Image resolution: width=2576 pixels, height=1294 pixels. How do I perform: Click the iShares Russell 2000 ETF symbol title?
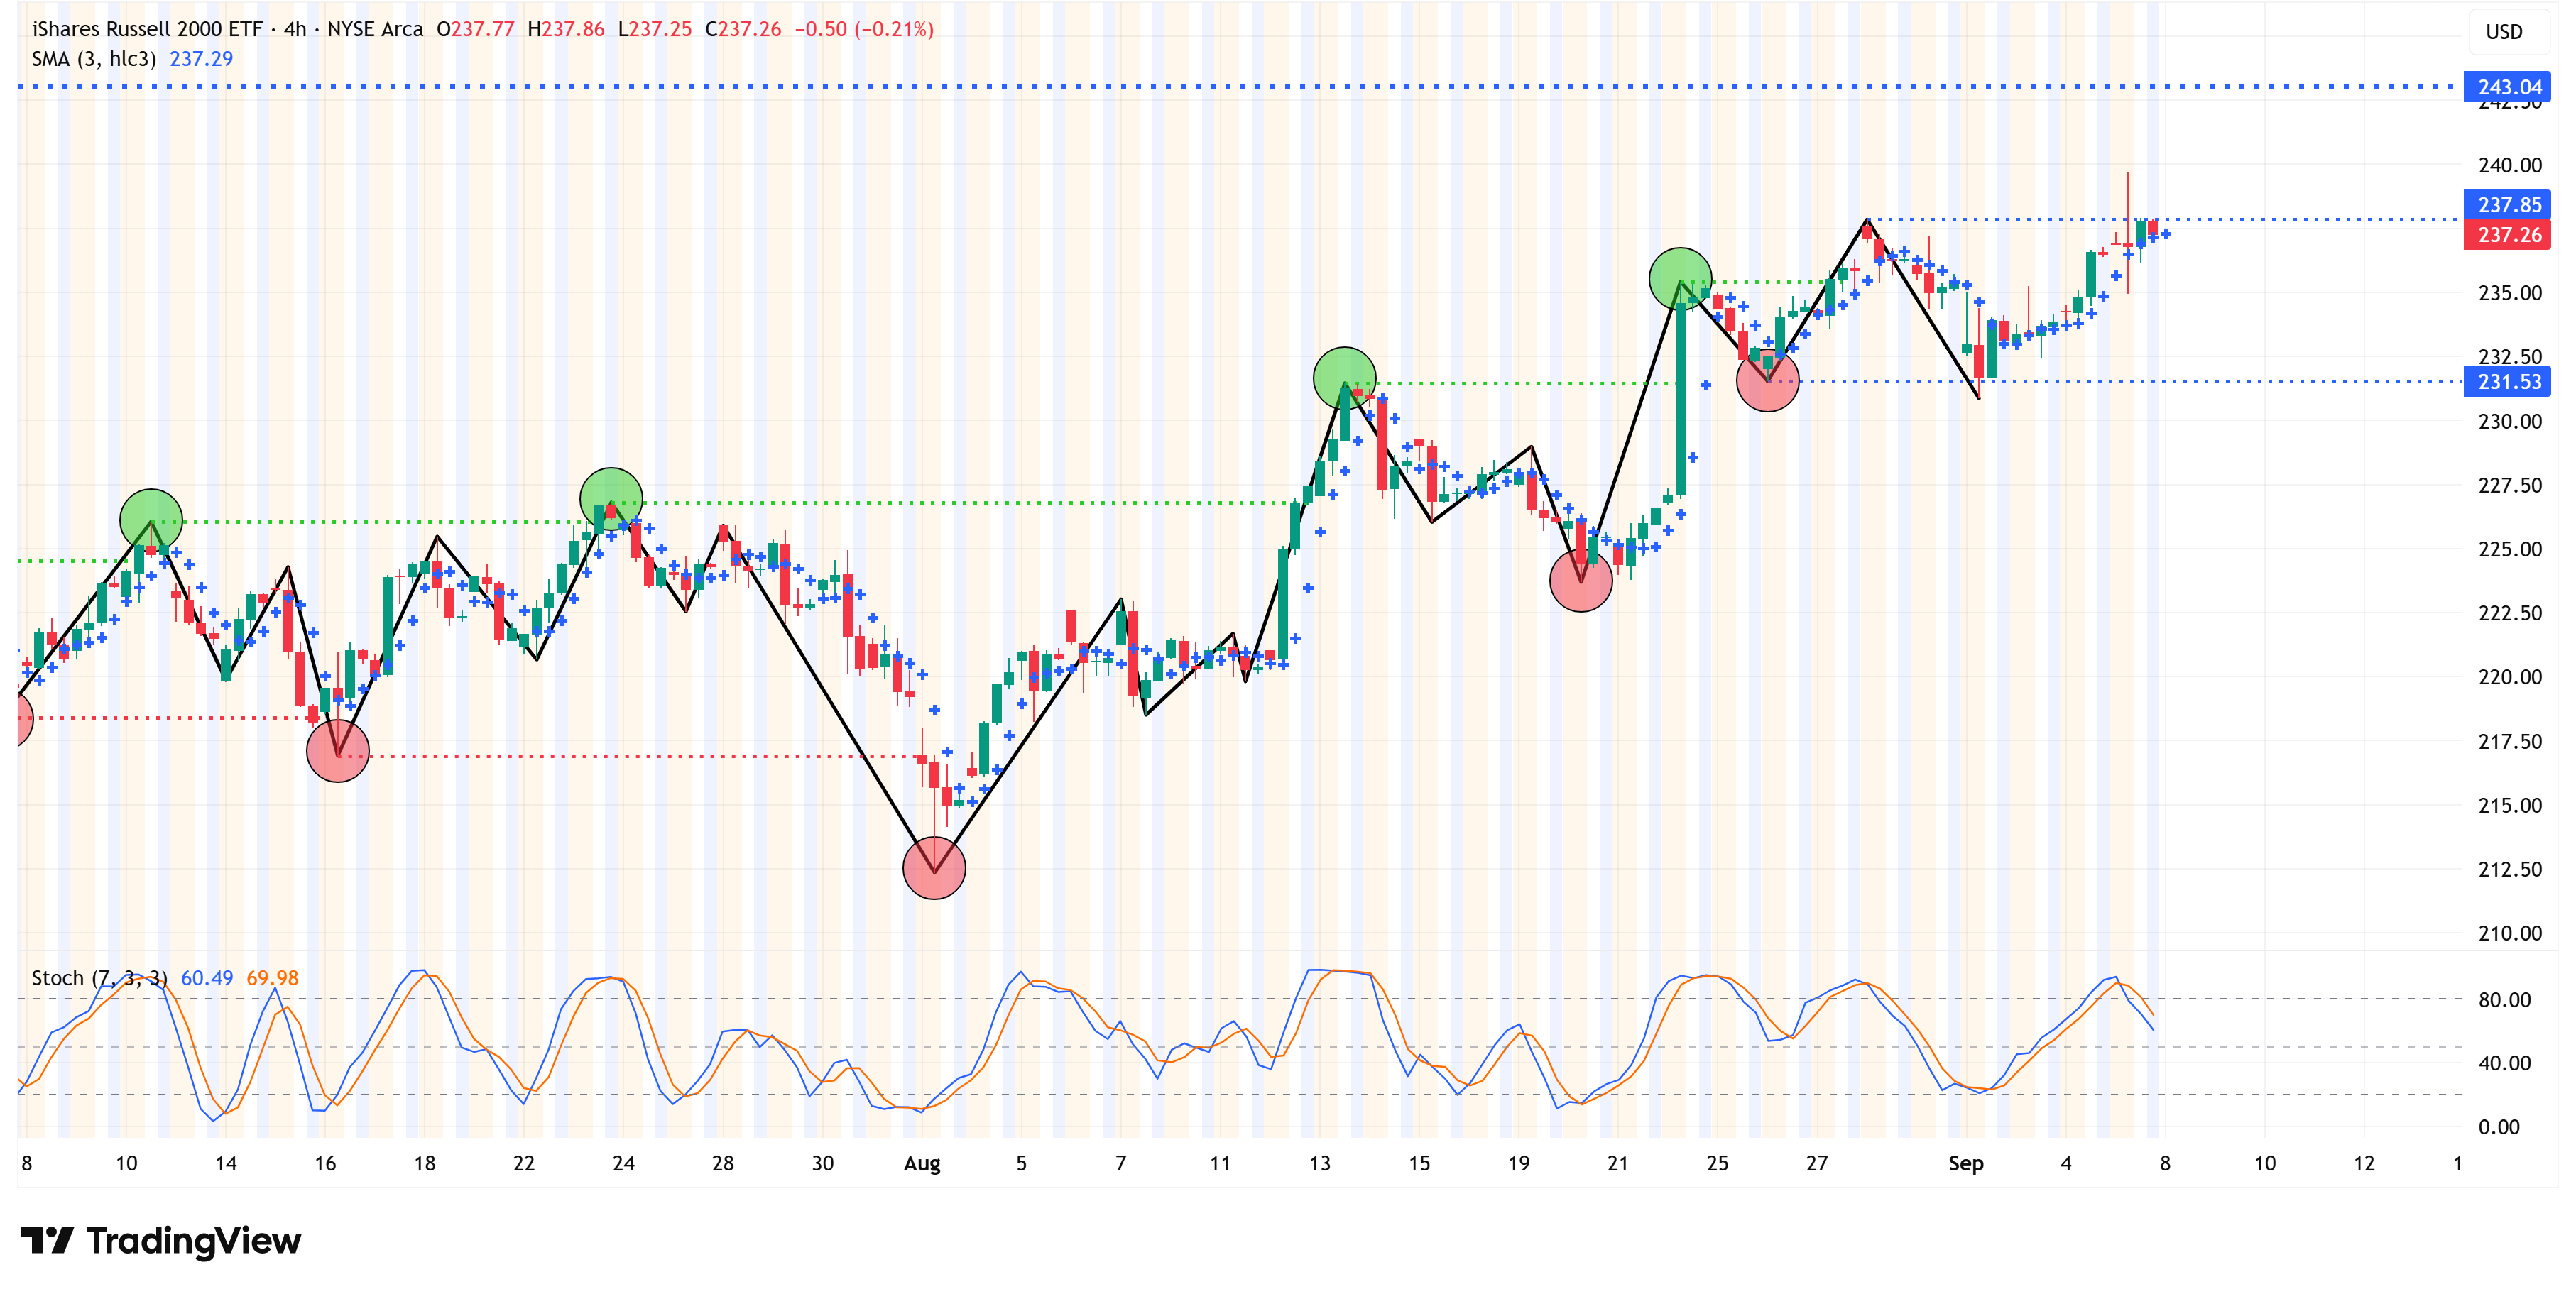[x=146, y=29]
